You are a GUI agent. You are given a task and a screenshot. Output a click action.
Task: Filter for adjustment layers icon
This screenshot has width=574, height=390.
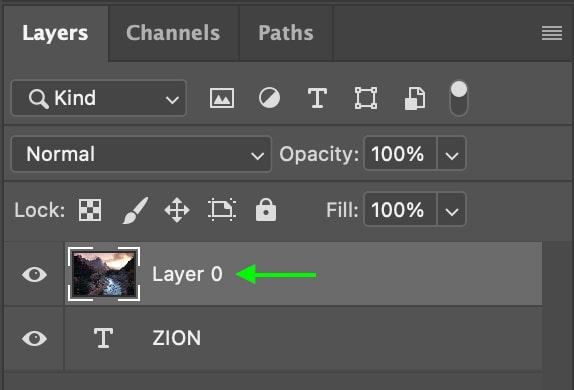[x=269, y=98]
